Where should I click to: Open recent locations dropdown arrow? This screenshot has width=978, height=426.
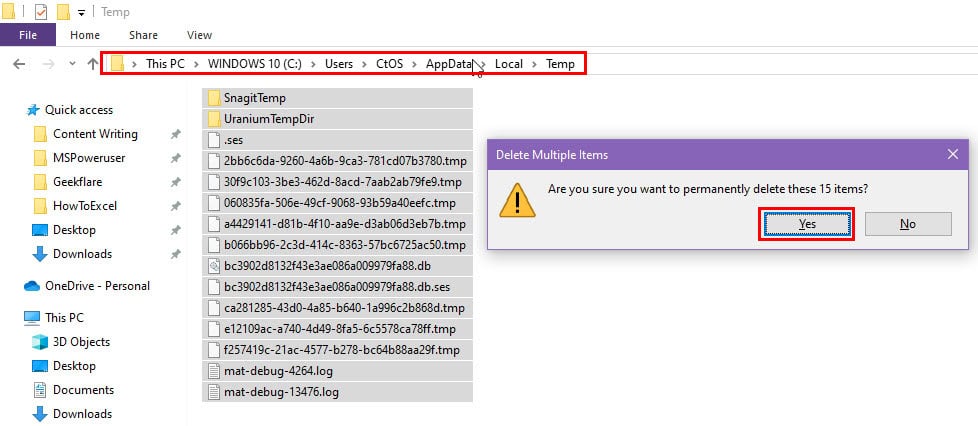(x=72, y=64)
